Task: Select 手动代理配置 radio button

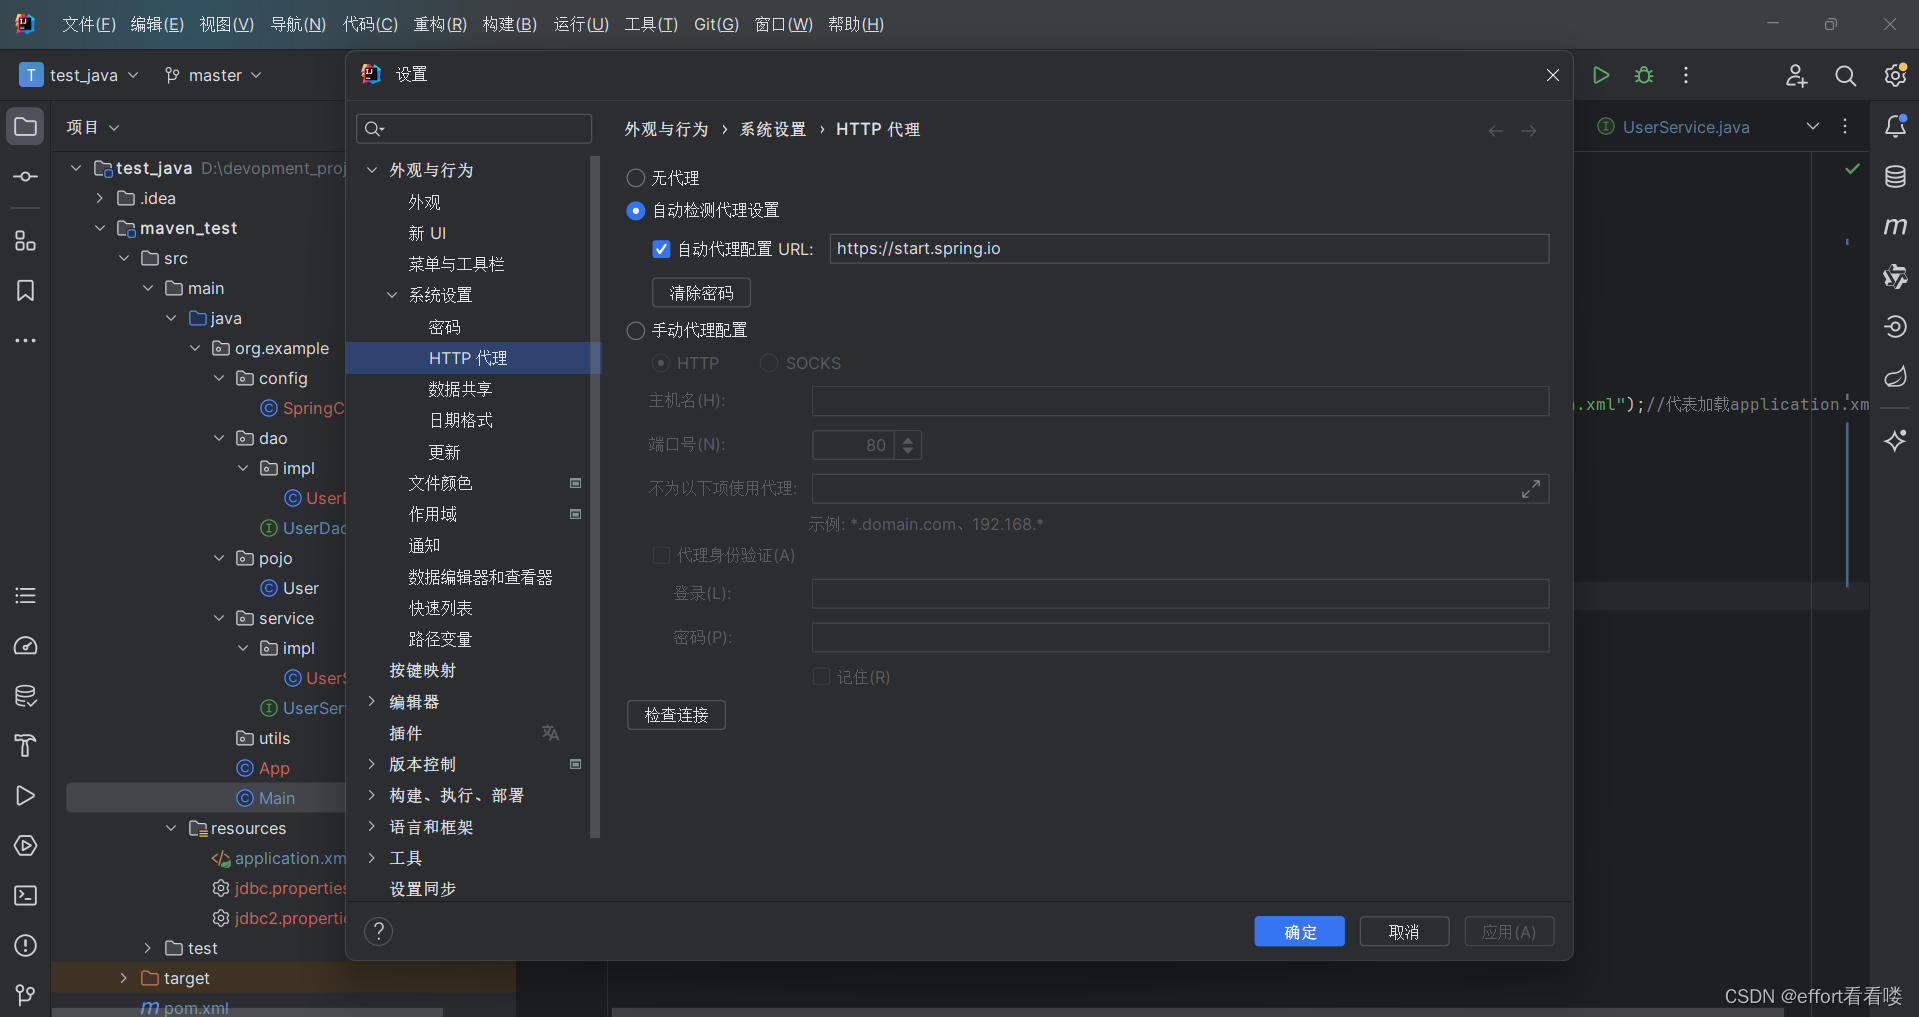Action: (x=636, y=330)
